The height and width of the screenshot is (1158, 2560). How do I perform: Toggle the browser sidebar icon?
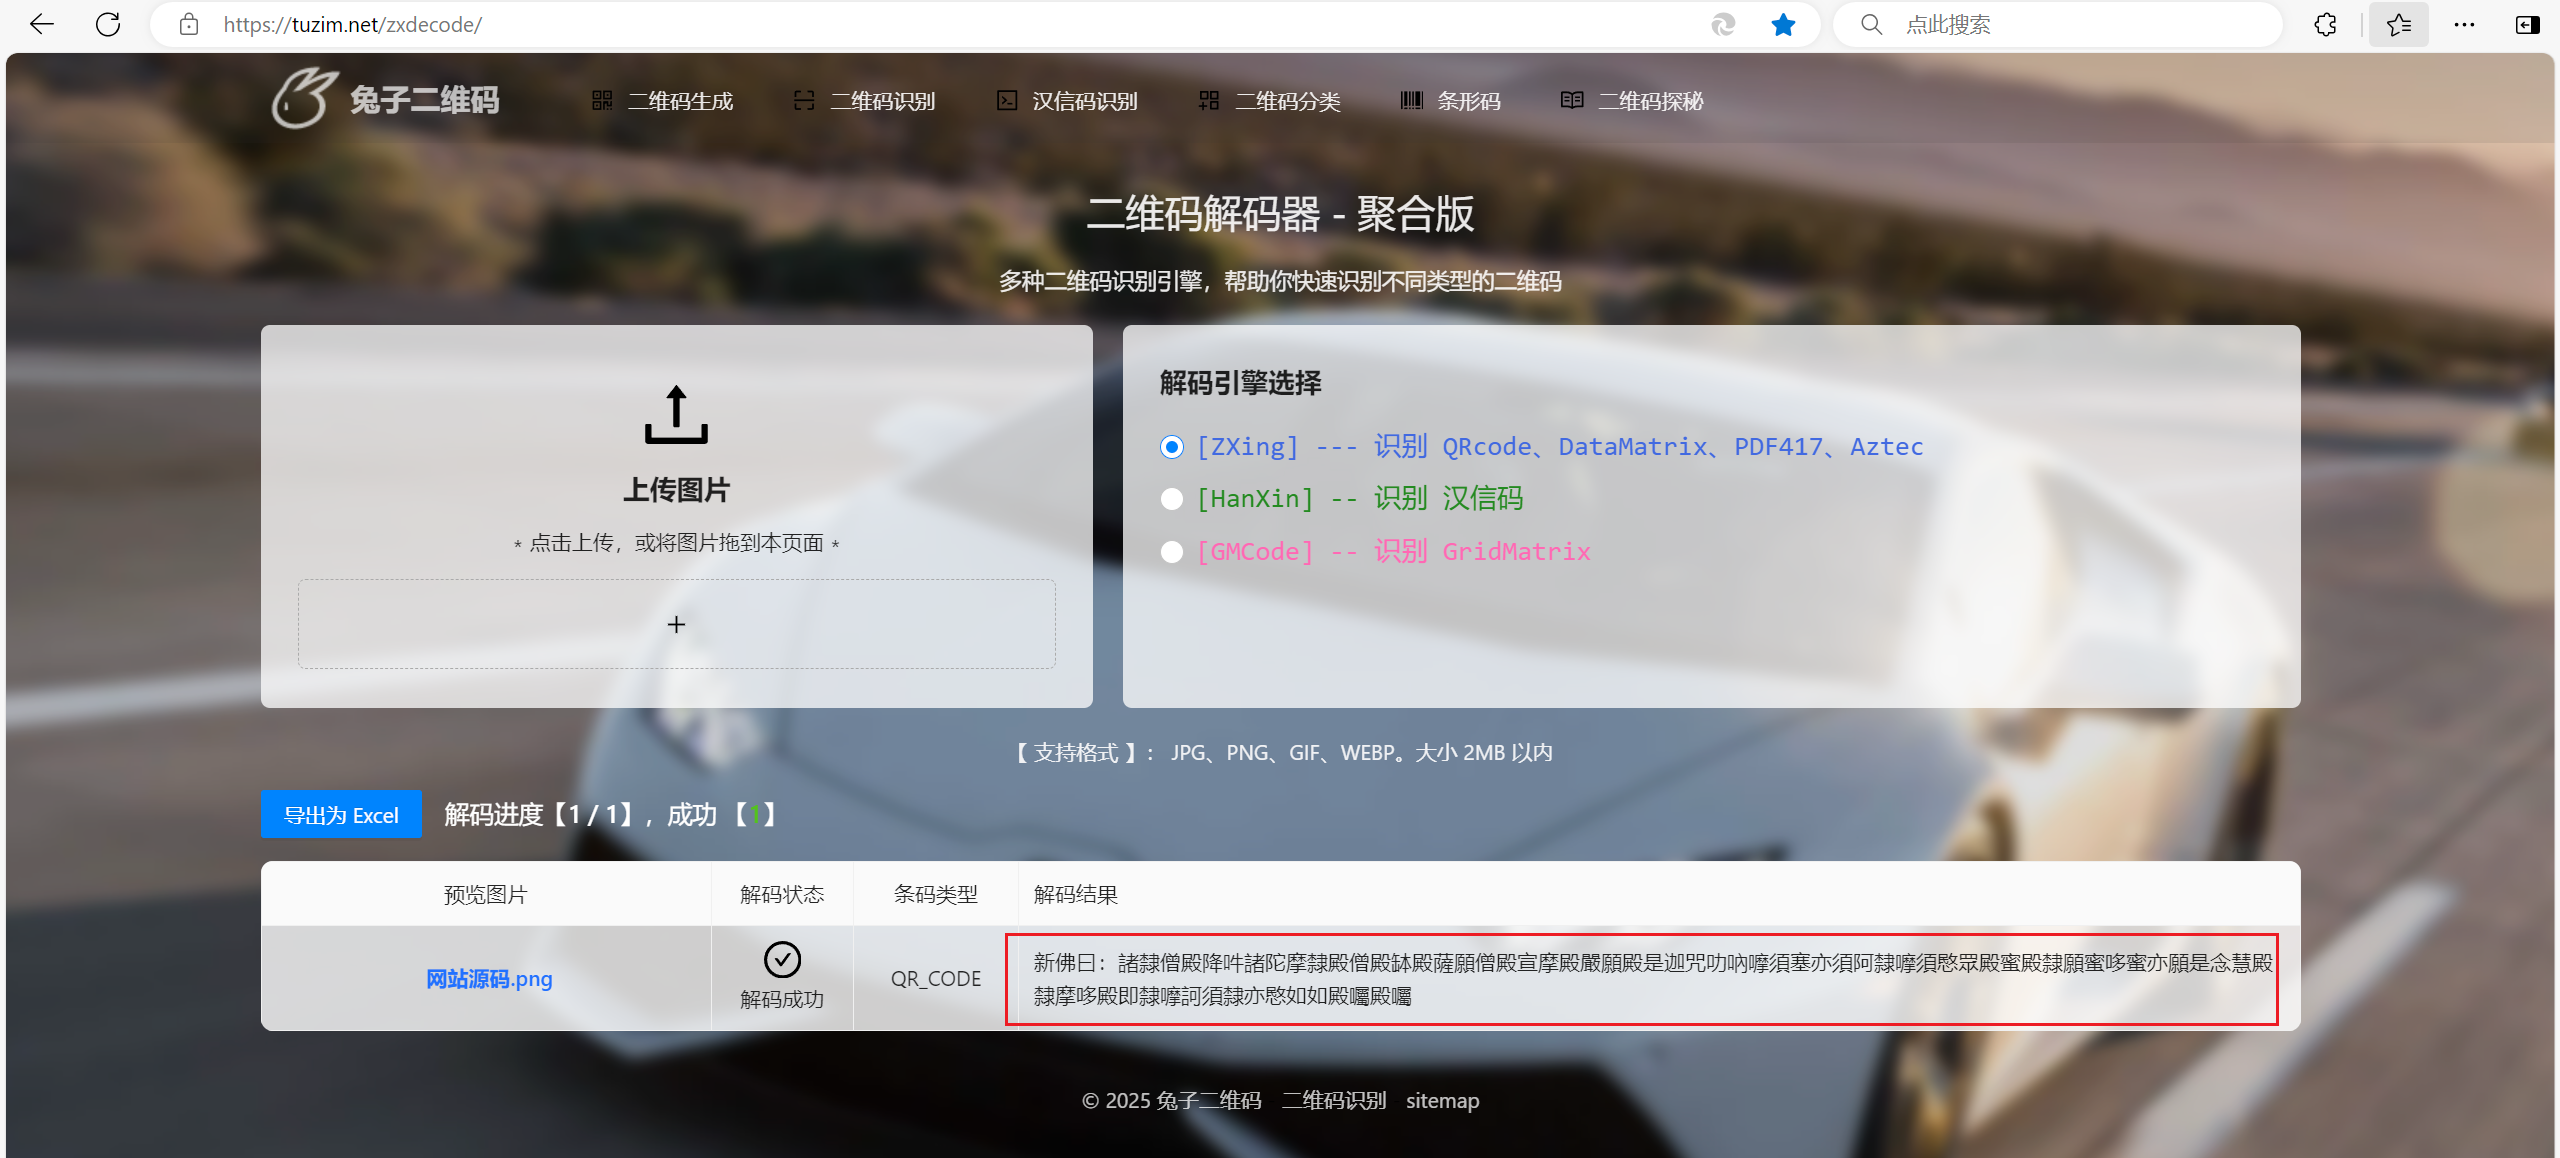click(x=2527, y=24)
